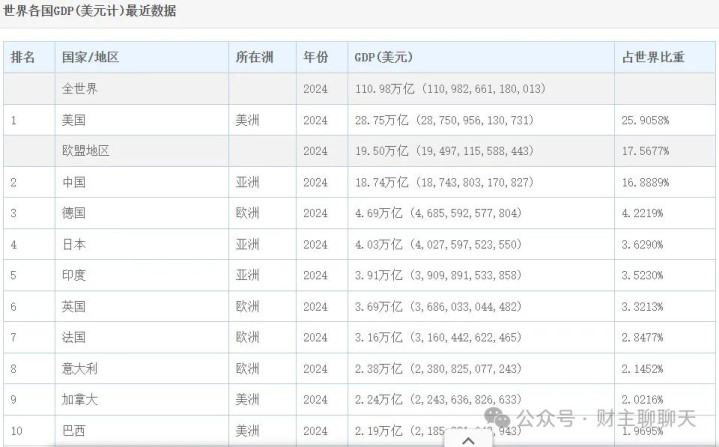Click 亚洲 continent in the 印度 row
This screenshot has width=719, height=447.
pos(247,275)
